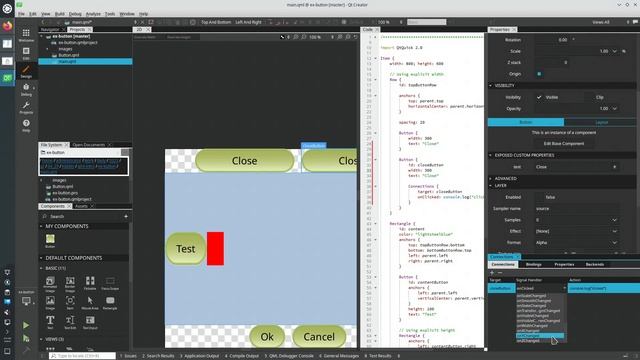Select the Flickable component
640x360 pixels.
(90, 283)
